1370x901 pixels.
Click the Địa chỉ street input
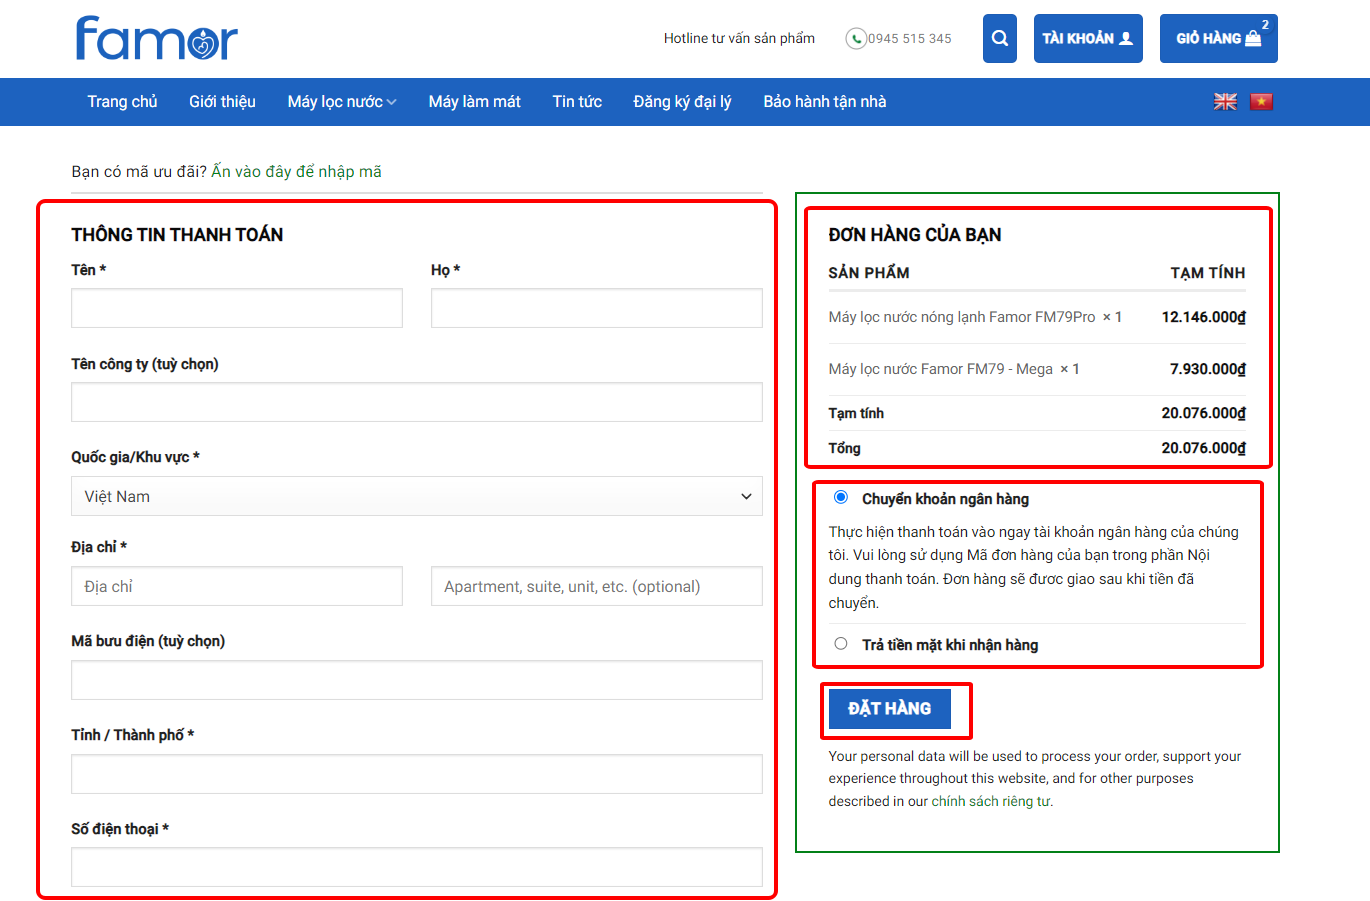237,586
